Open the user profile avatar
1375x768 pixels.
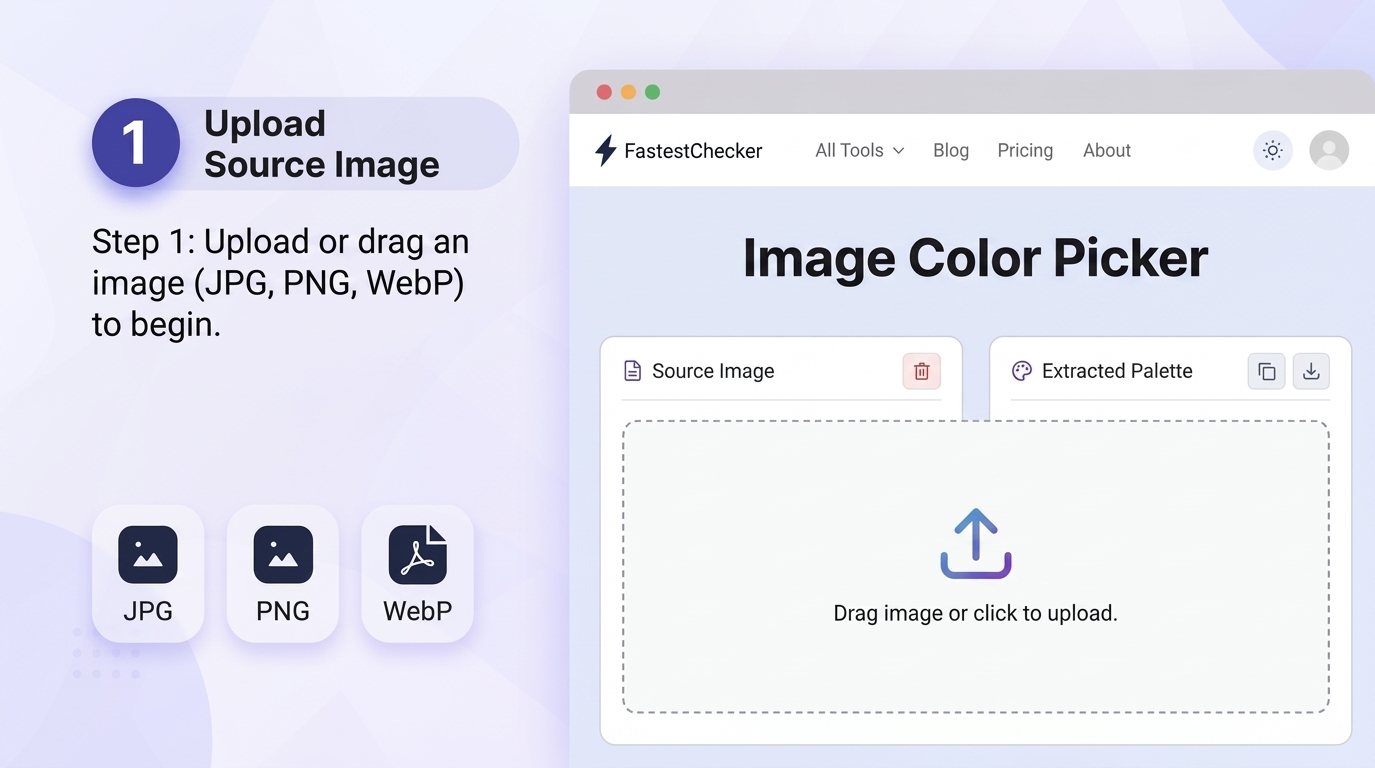(1329, 151)
